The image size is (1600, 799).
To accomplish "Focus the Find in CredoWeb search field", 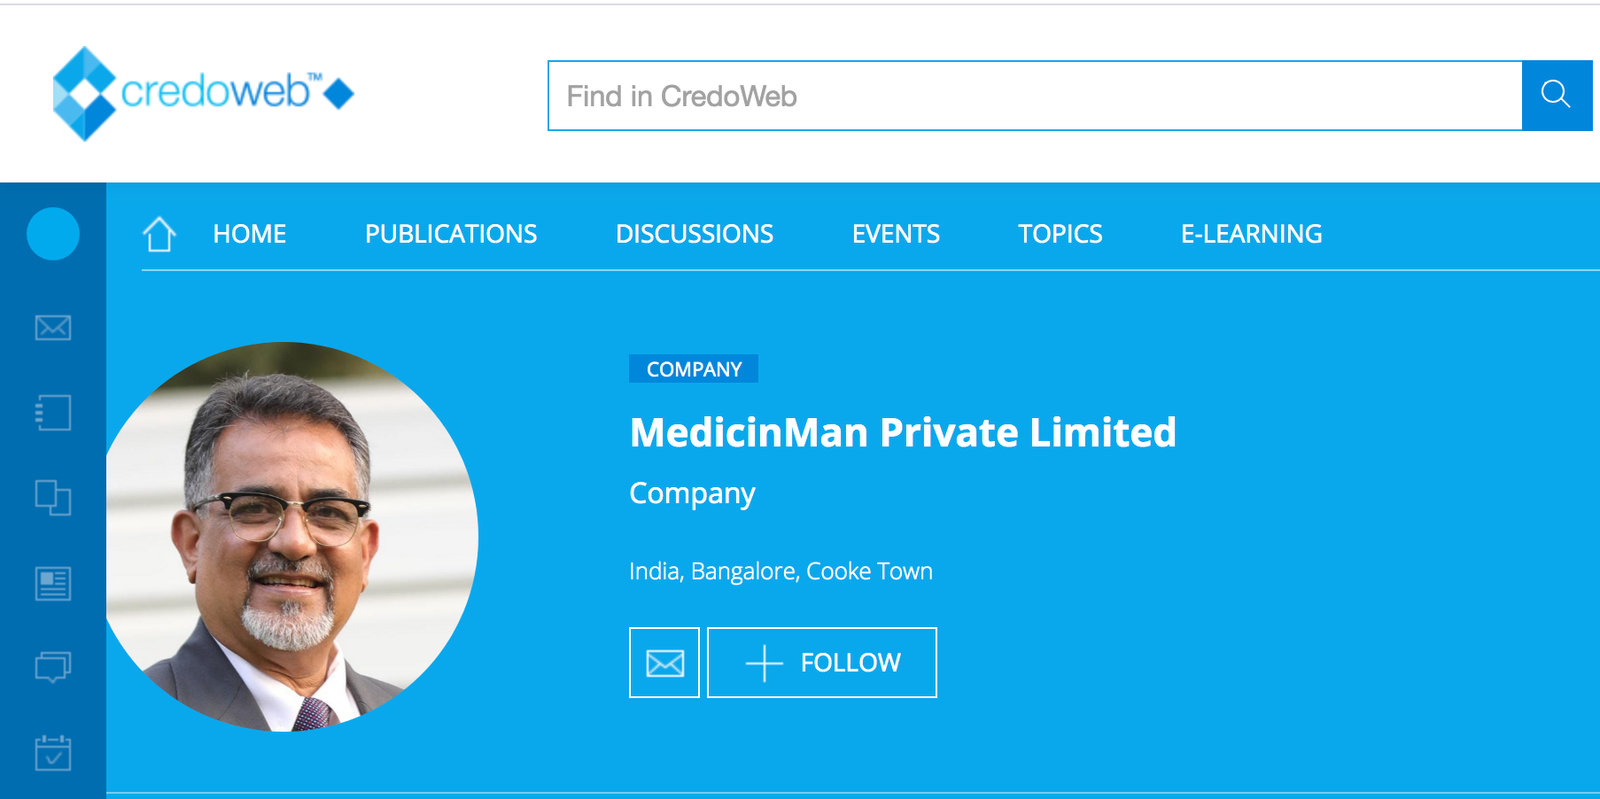I will [1035, 96].
